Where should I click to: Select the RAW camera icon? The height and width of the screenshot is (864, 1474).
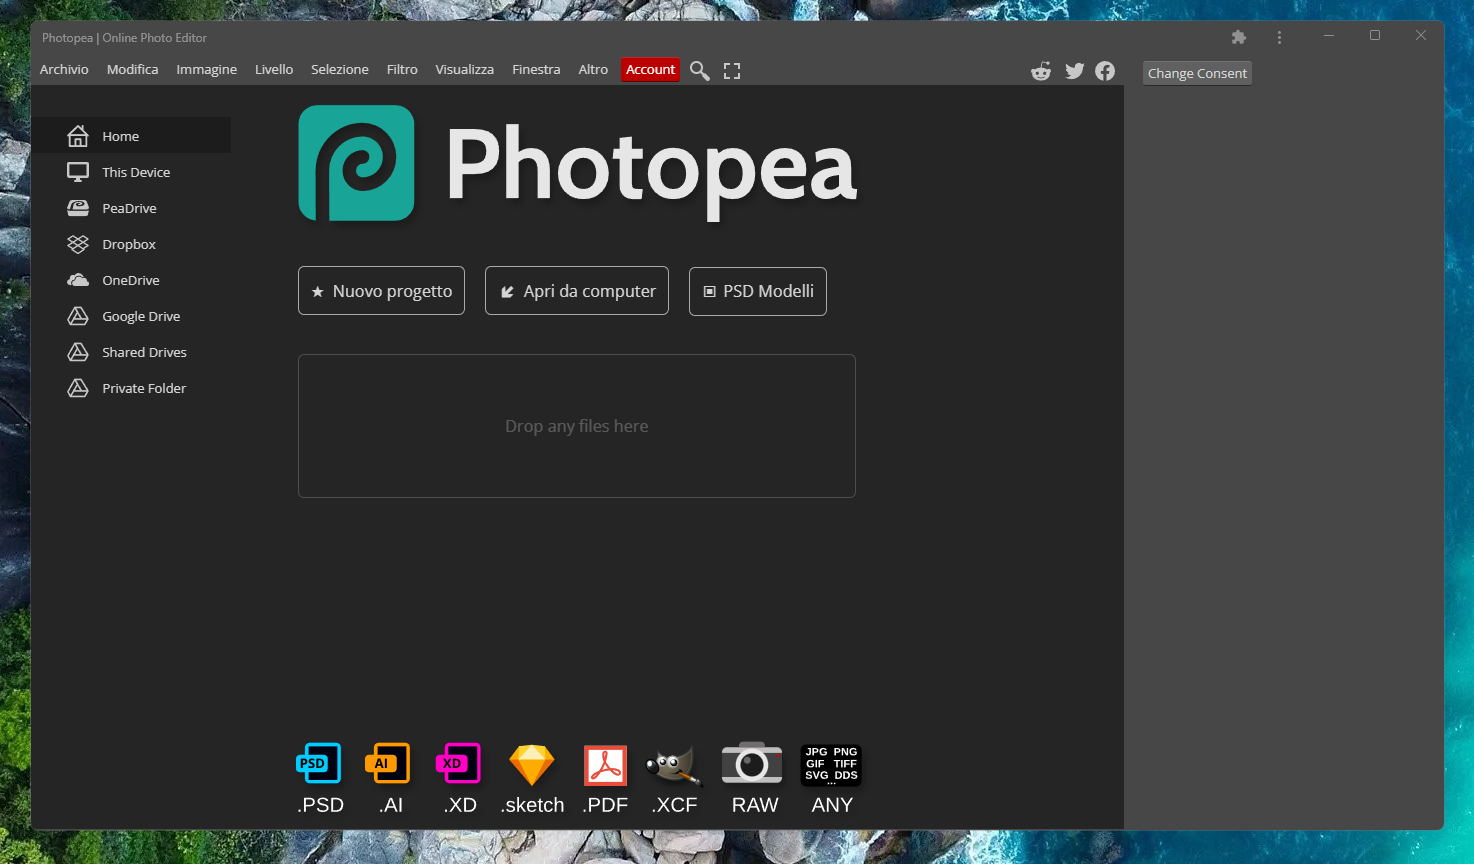pos(752,763)
